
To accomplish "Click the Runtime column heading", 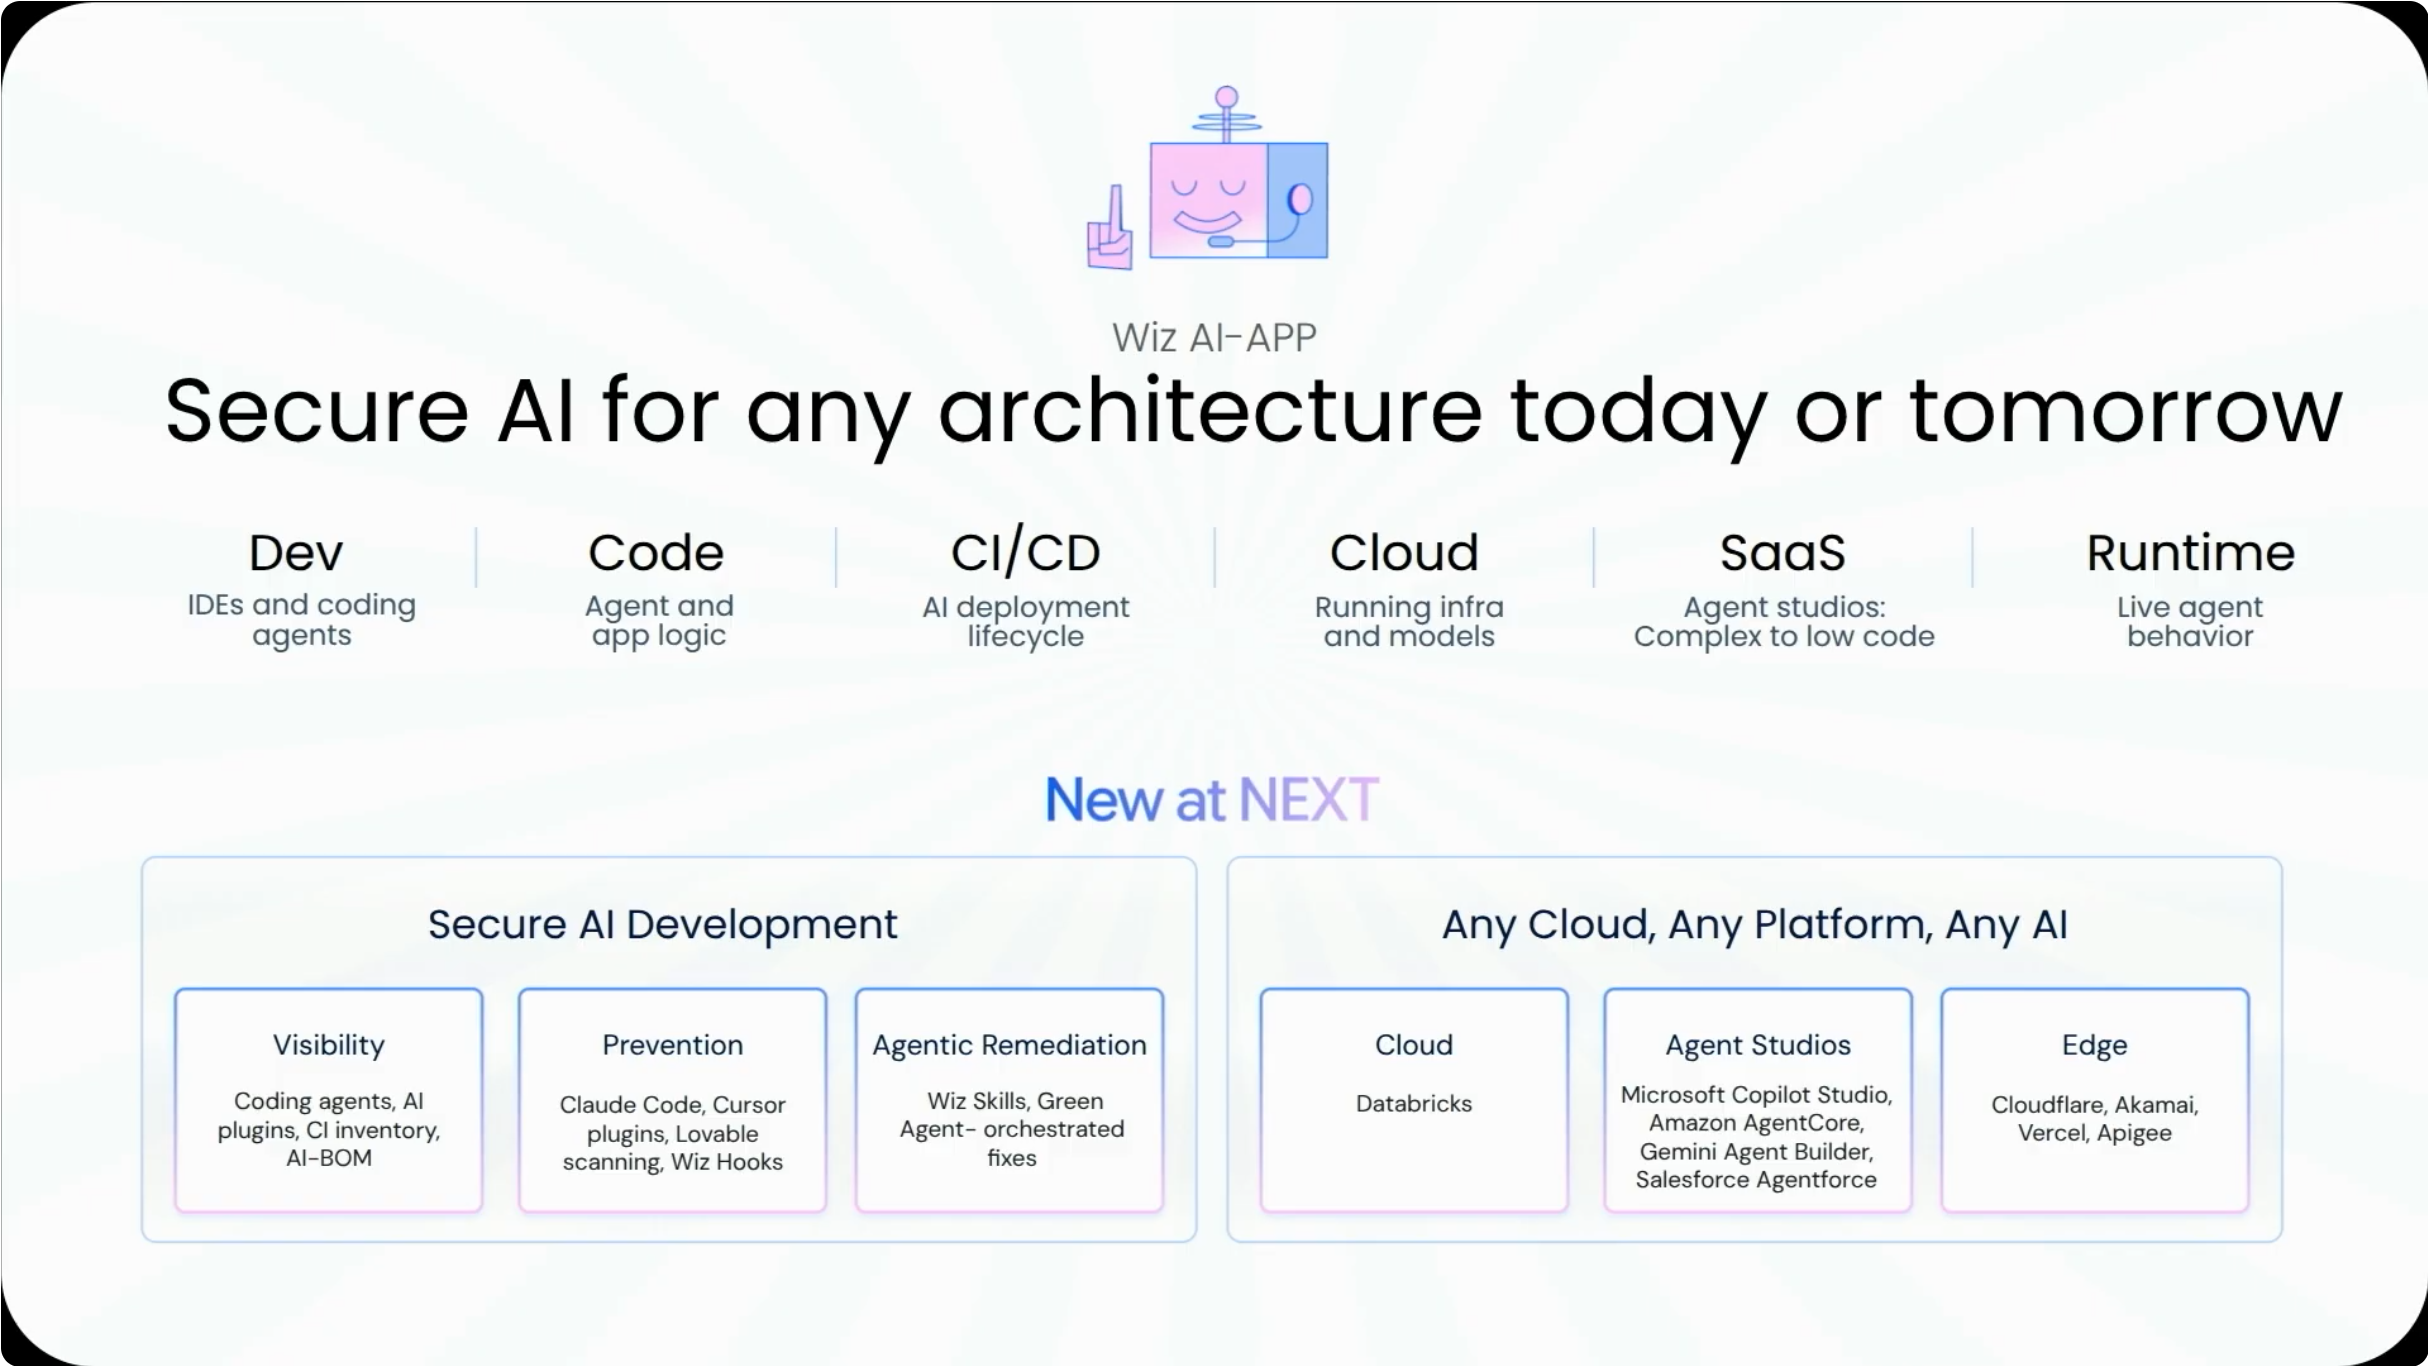I will pos(2190,553).
